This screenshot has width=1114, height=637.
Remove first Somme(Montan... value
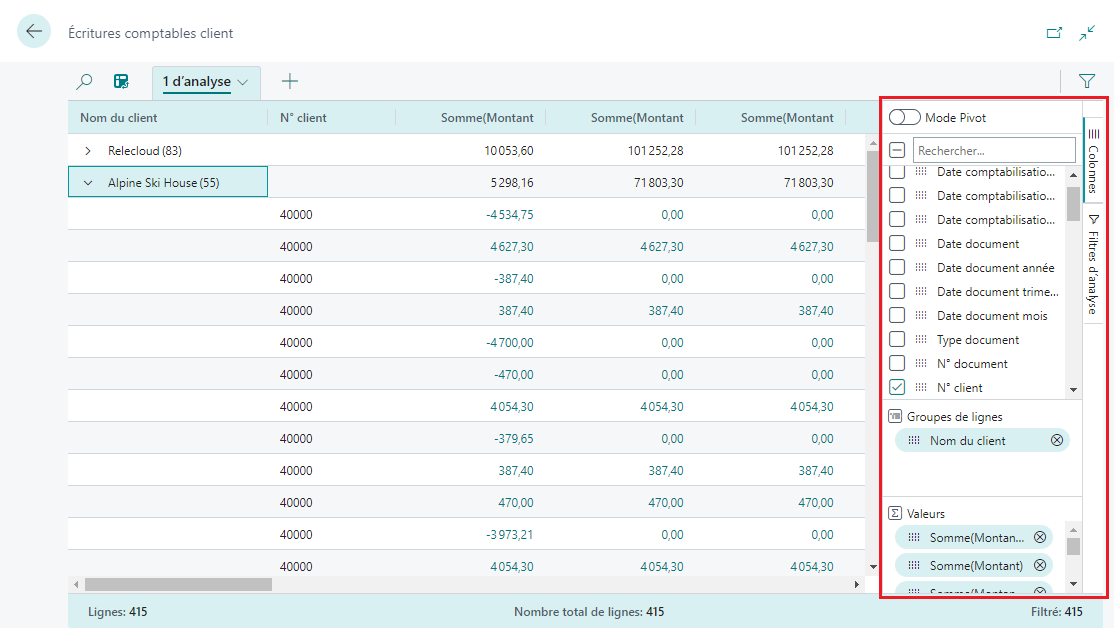click(x=1040, y=537)
